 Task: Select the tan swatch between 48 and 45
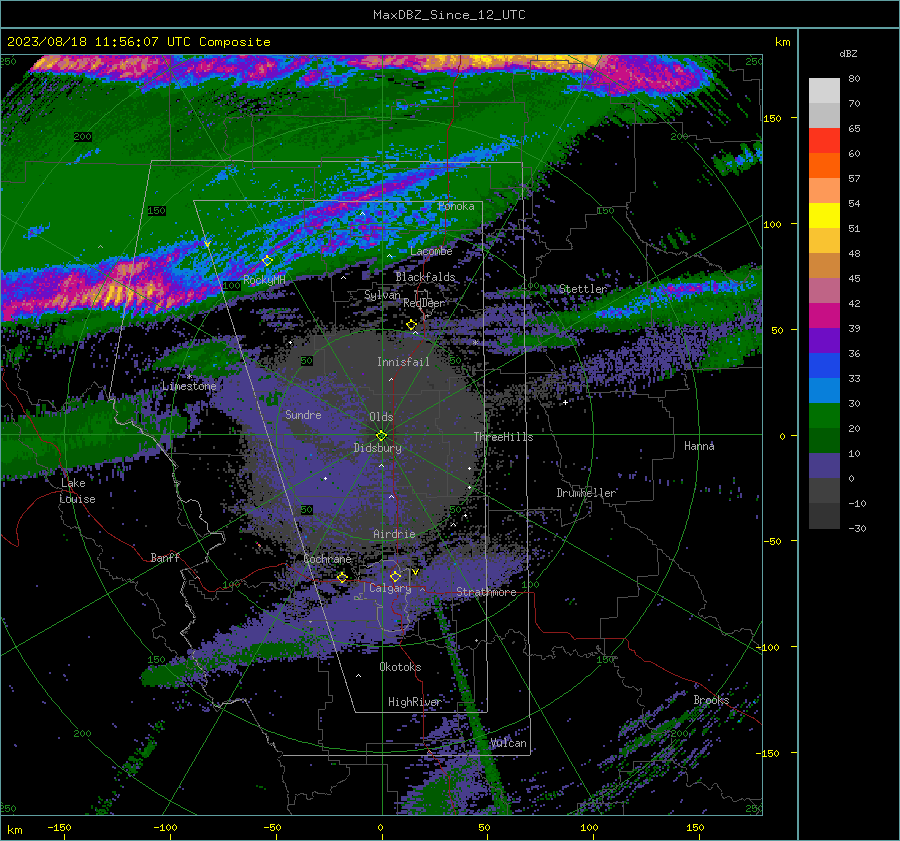pyautogui.click(x=824, y=266)
